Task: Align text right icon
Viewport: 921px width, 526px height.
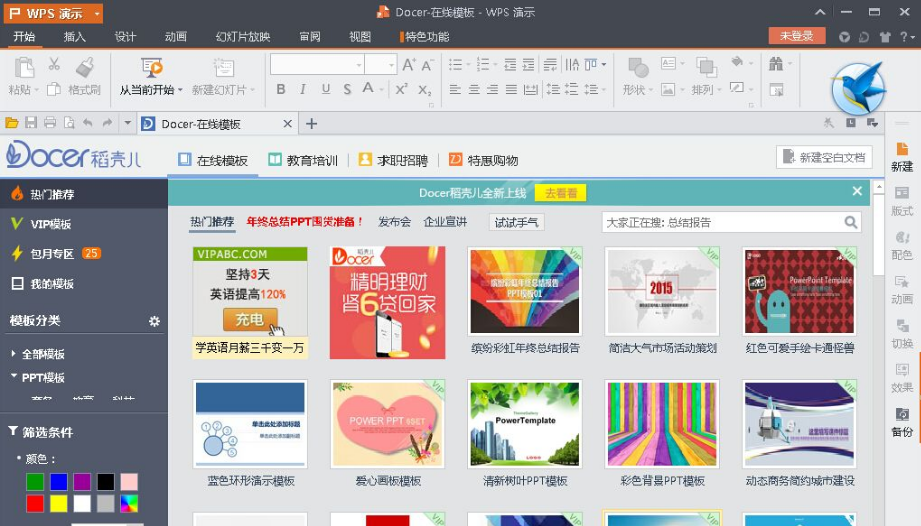Action: coord(493,89)
